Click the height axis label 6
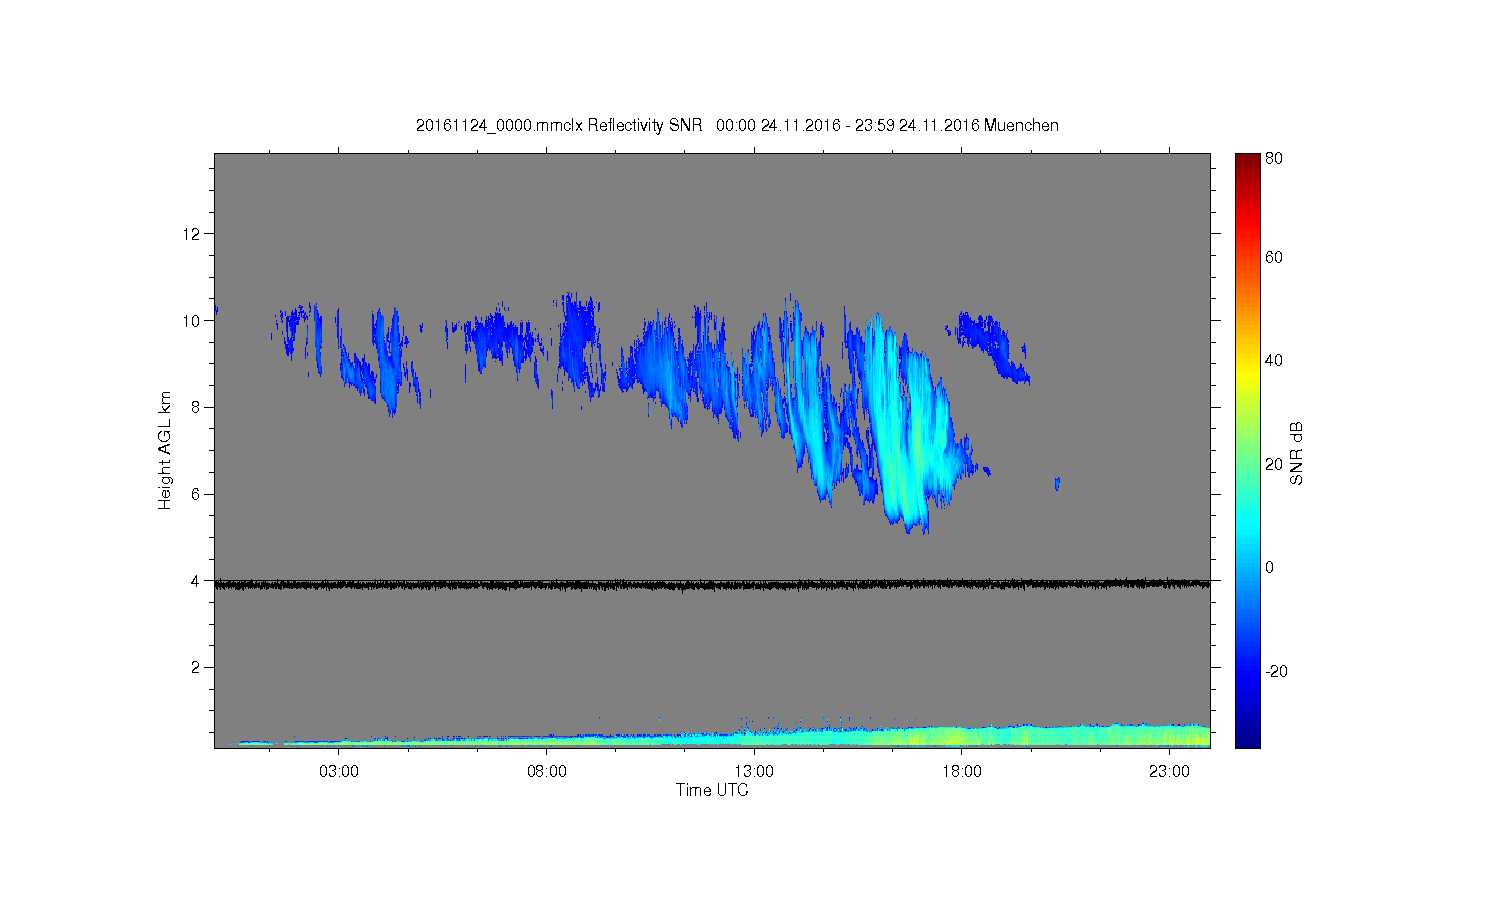1500x900 pixels. pyautogui.click(x=196, y=494)
